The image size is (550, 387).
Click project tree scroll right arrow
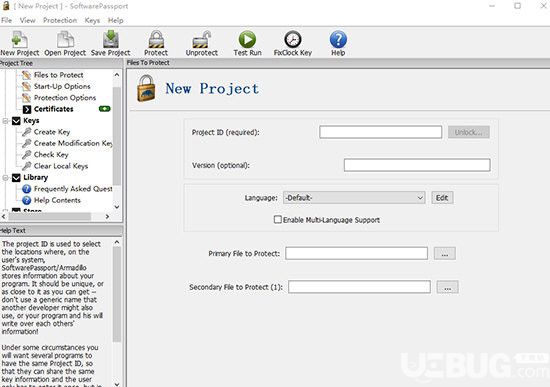coord(107,217)
